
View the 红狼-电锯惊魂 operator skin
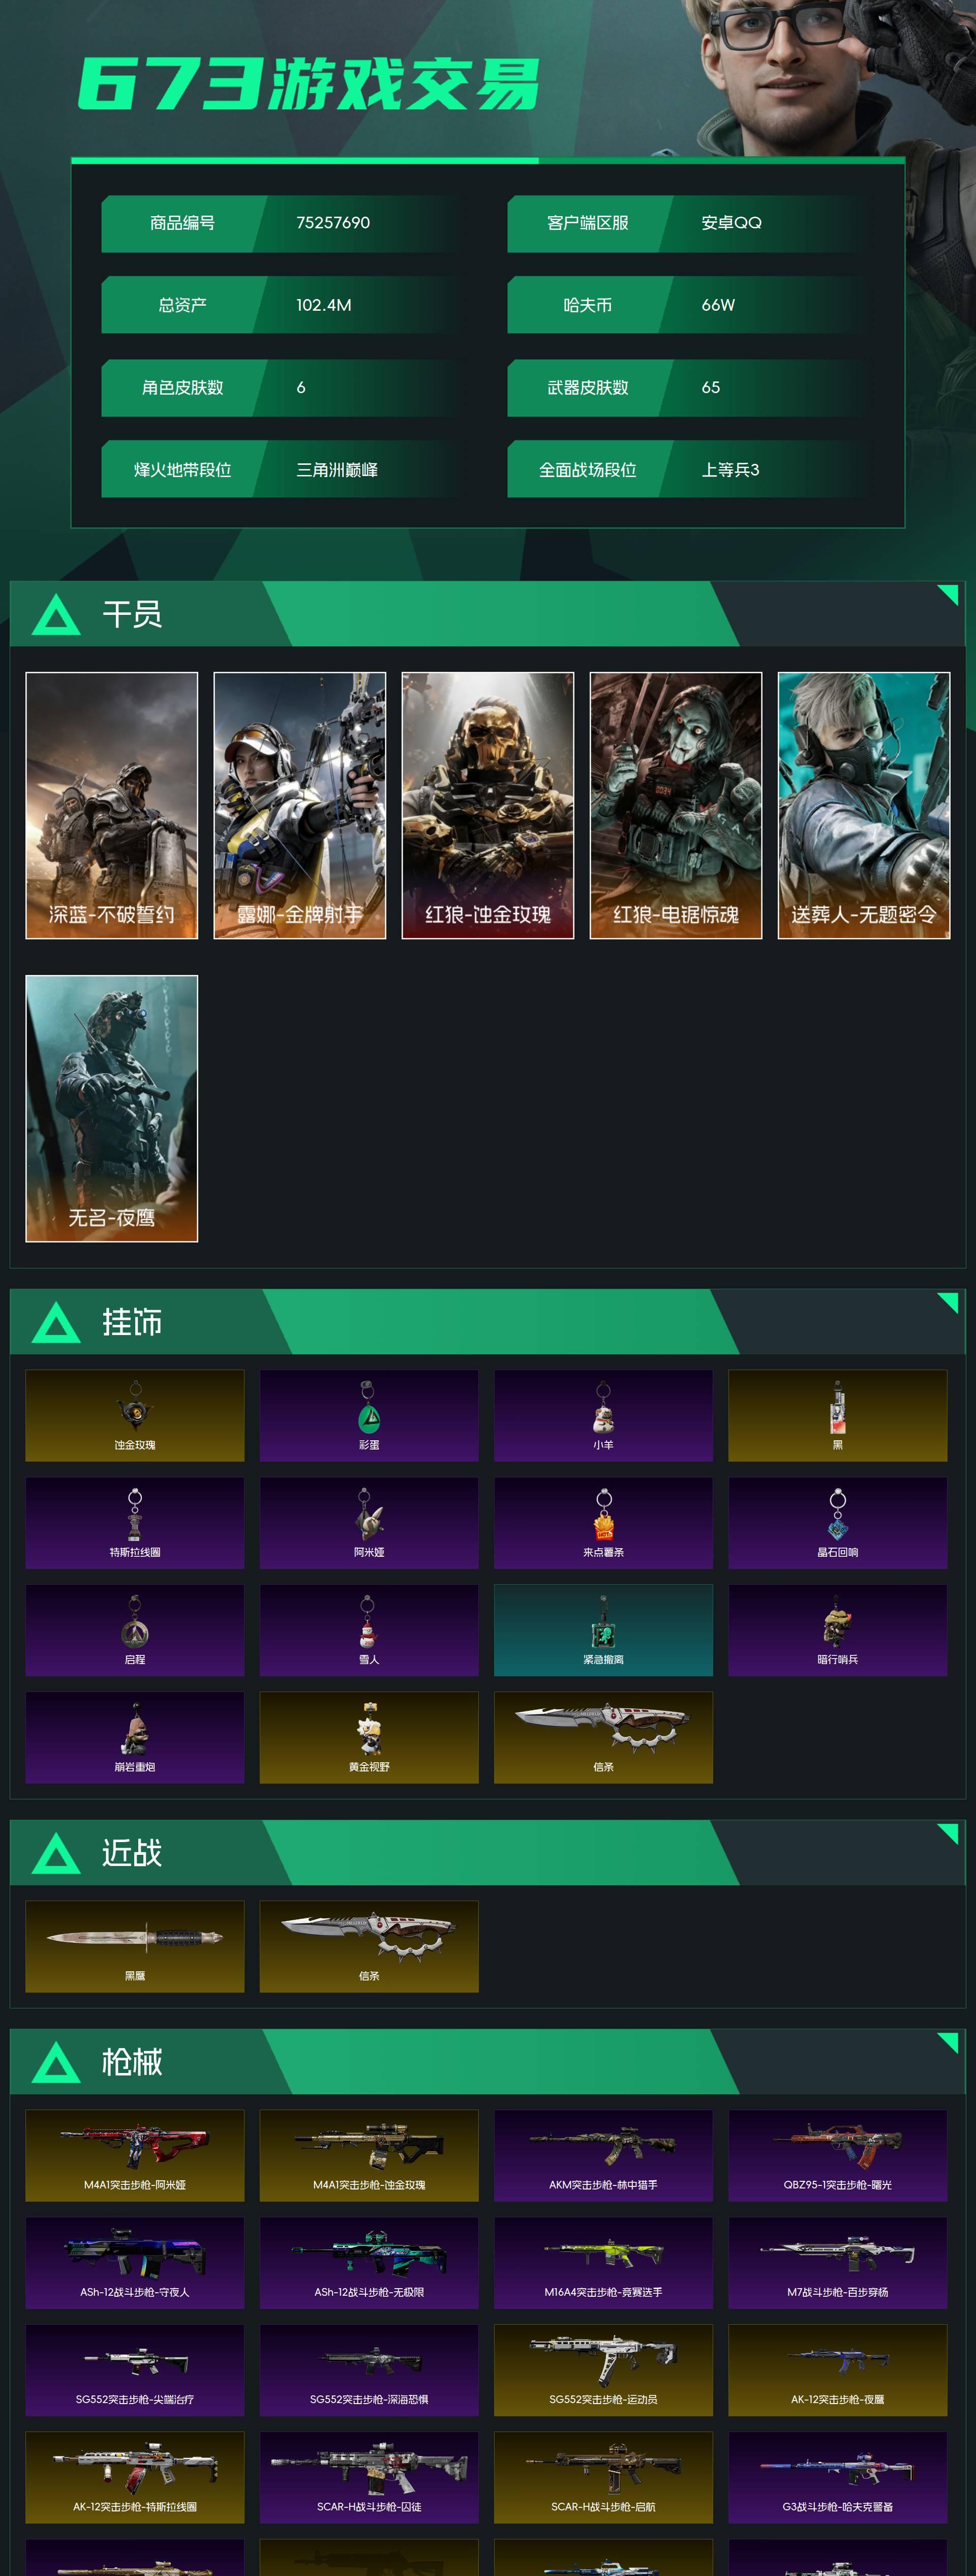tap(676, 805)
